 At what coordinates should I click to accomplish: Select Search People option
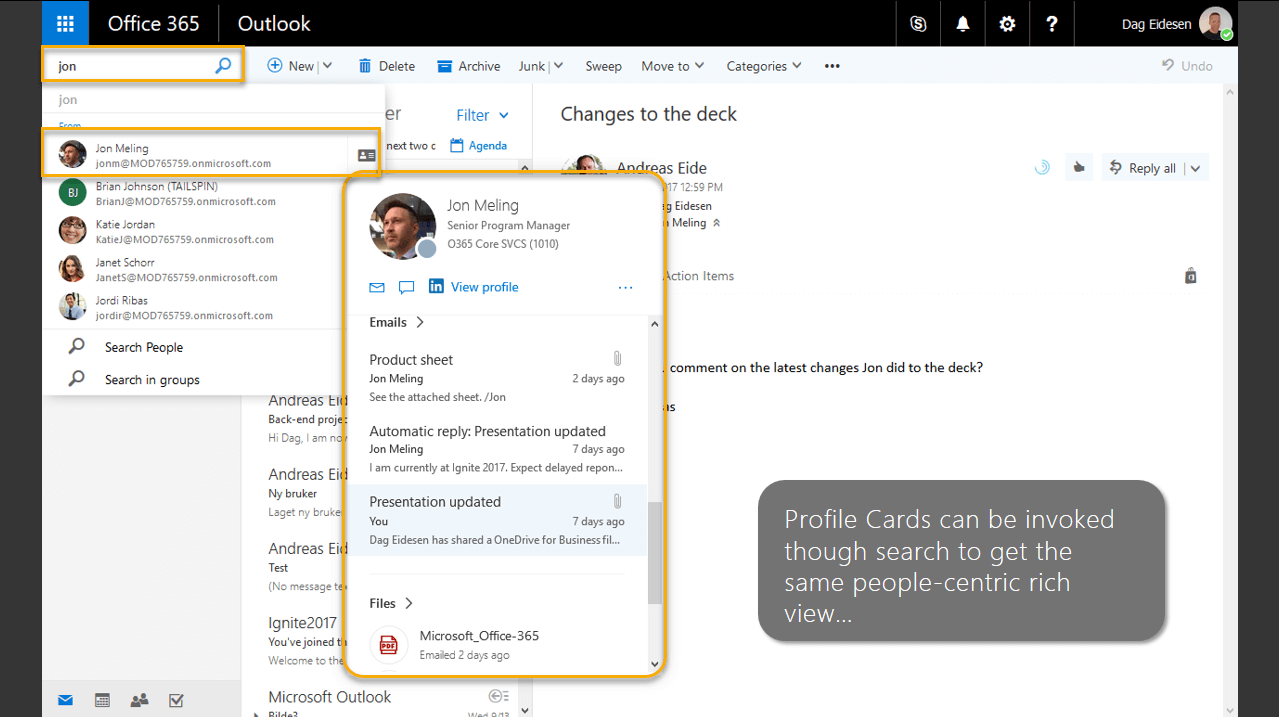pos(144,347)
